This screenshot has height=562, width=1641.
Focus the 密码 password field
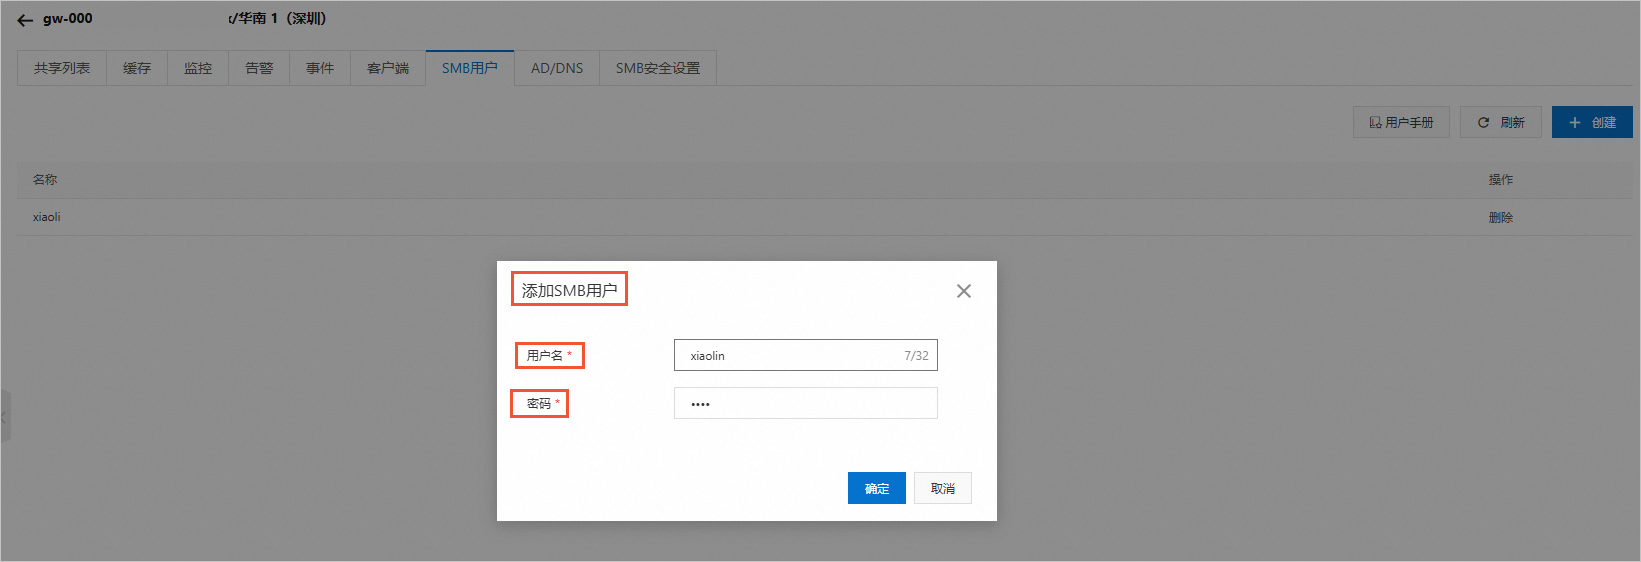806,403
